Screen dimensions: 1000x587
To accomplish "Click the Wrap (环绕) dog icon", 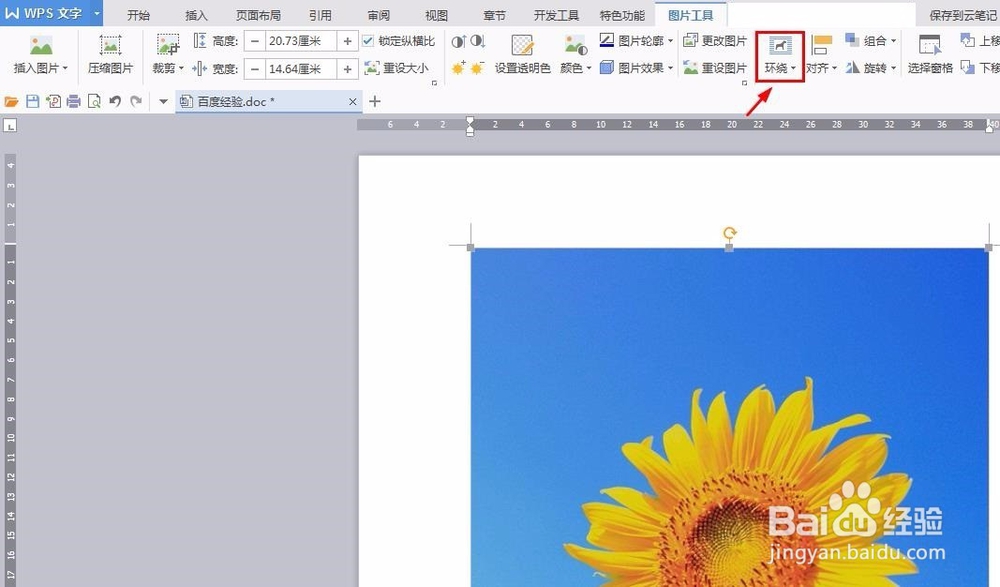I will click(780, 46).
